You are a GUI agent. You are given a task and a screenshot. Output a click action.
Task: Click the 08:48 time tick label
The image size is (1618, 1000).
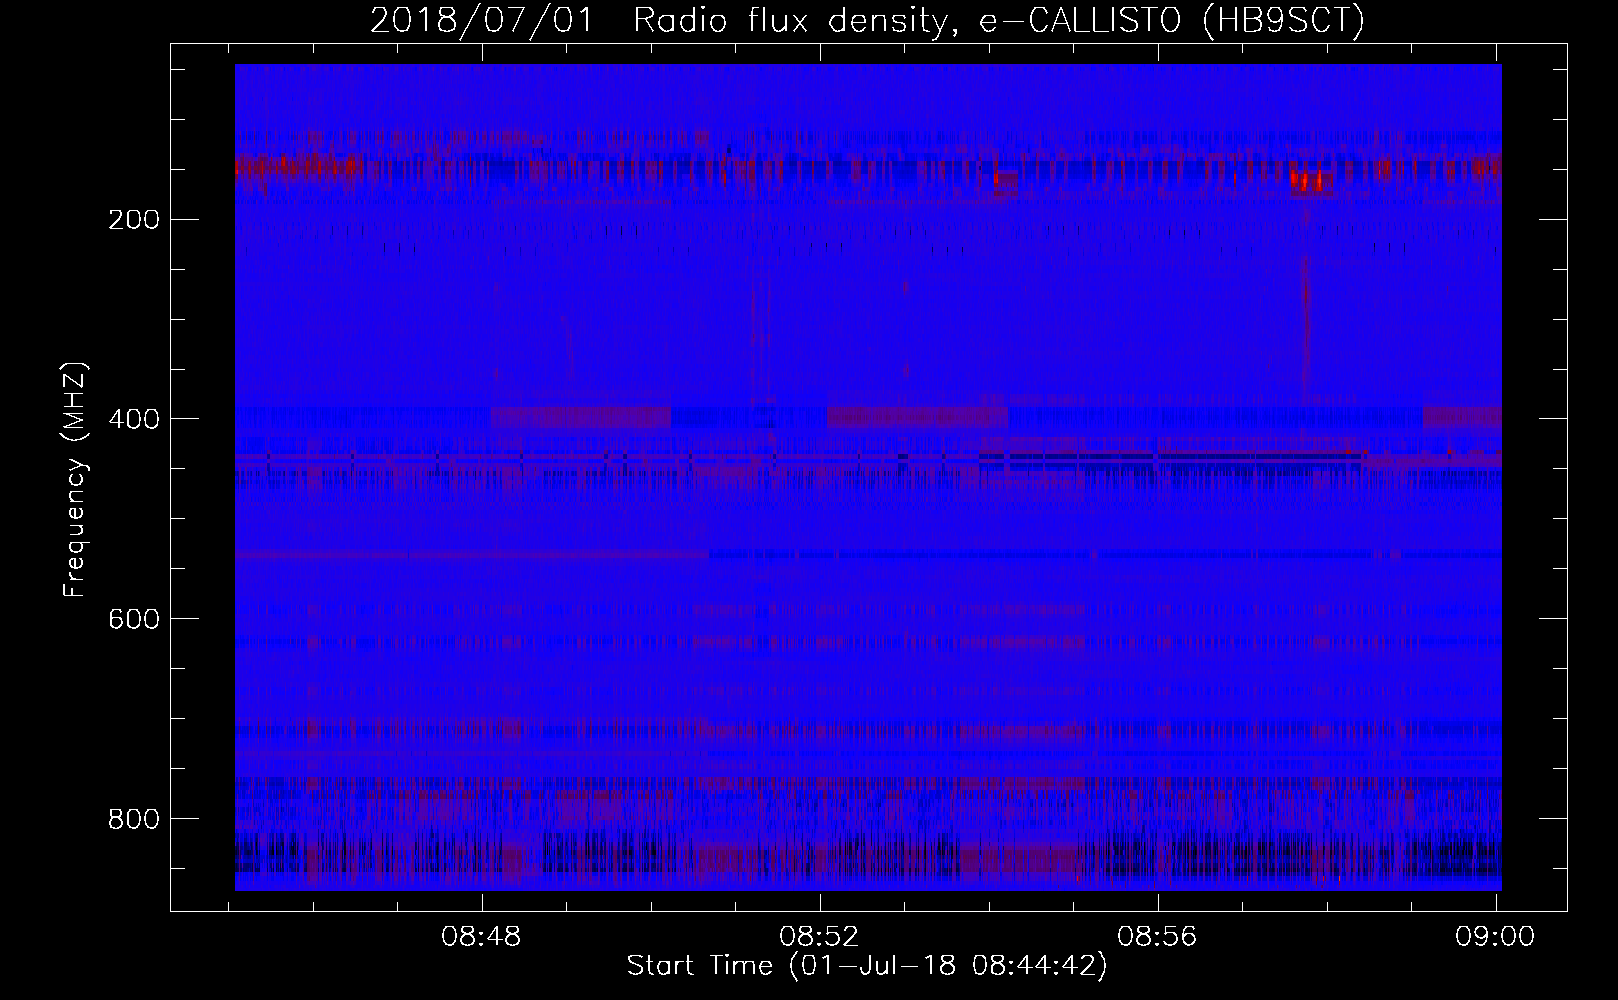point(482,937)
